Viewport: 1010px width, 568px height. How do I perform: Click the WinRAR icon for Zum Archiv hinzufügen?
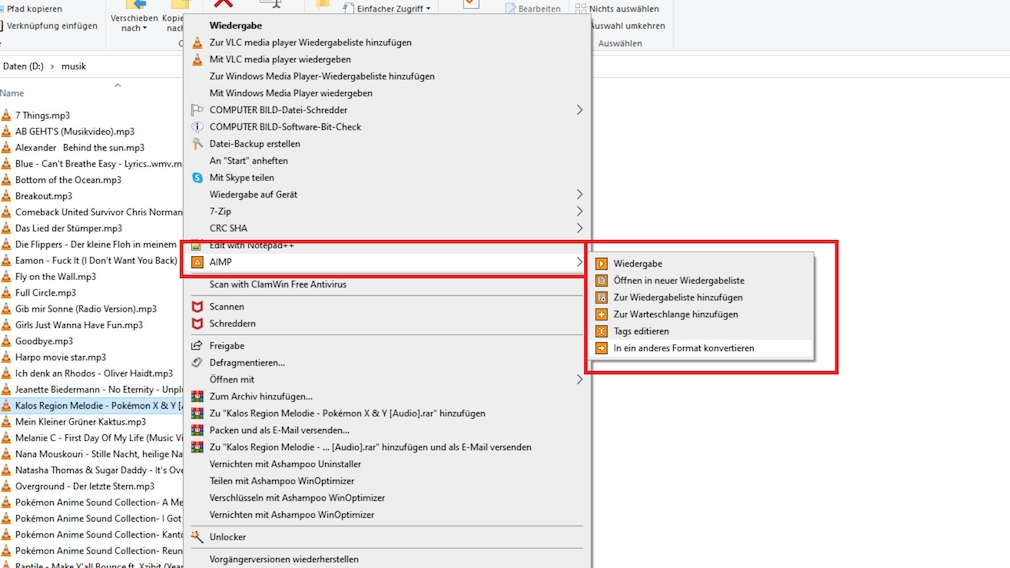pyautogui.click(x=197, y=397)
